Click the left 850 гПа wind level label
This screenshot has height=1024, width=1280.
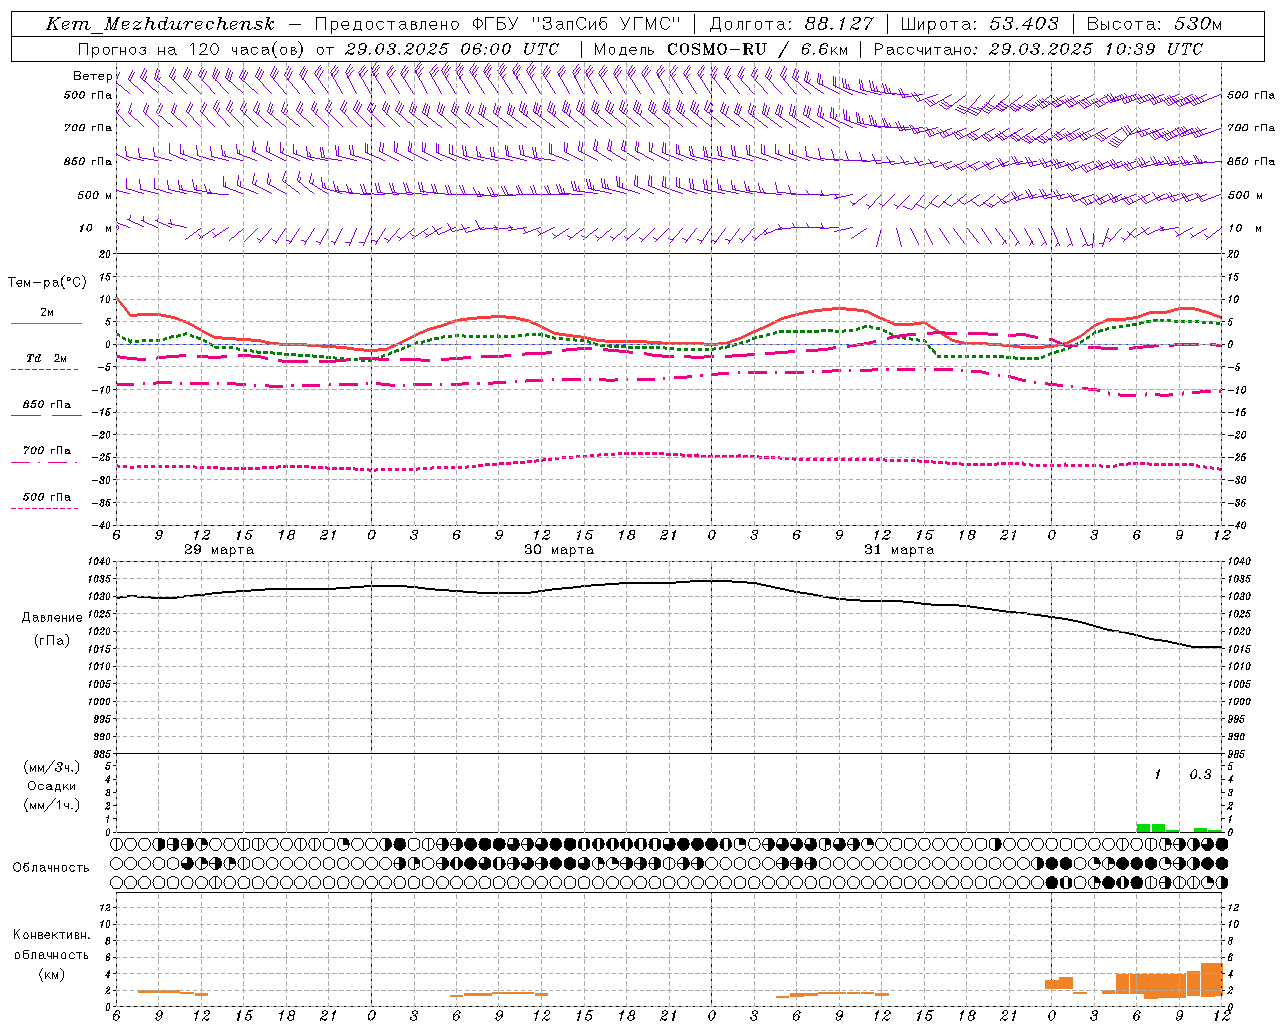(x=88, y=162)
